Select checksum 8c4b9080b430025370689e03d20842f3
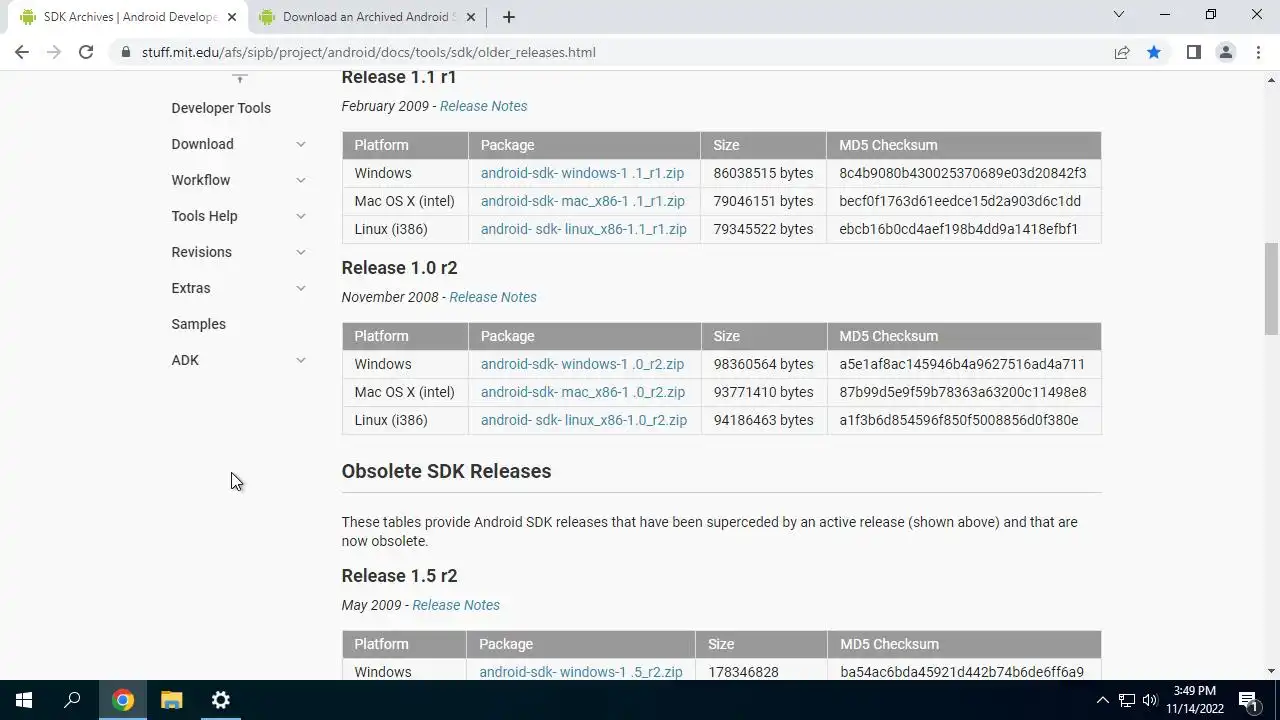 (963, 173)
